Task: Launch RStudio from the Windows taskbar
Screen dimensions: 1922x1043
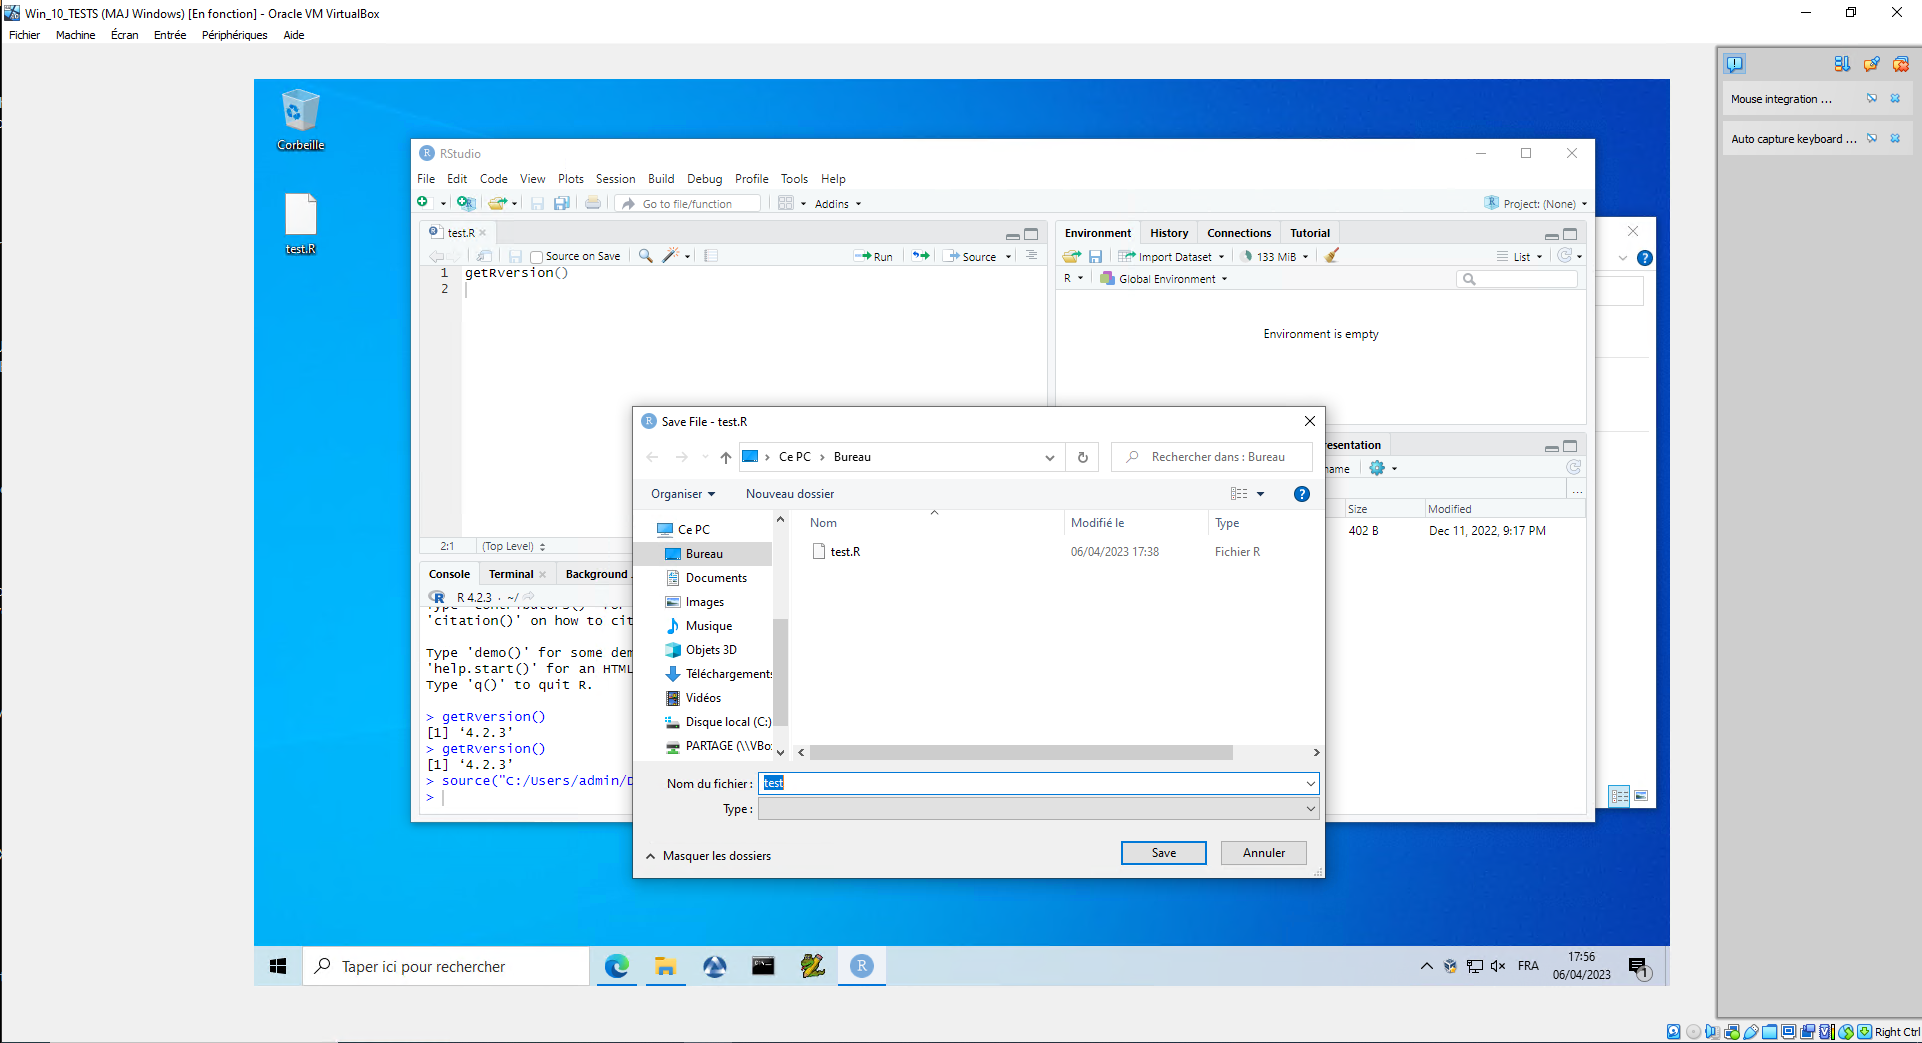Action: tap(860, 966)
